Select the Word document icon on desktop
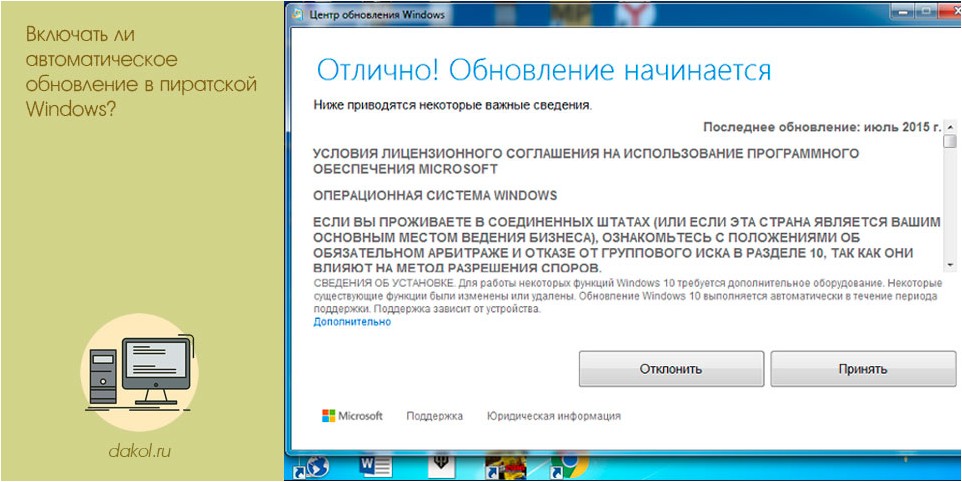Screen dimensions: 962x482 click(375, 466)
